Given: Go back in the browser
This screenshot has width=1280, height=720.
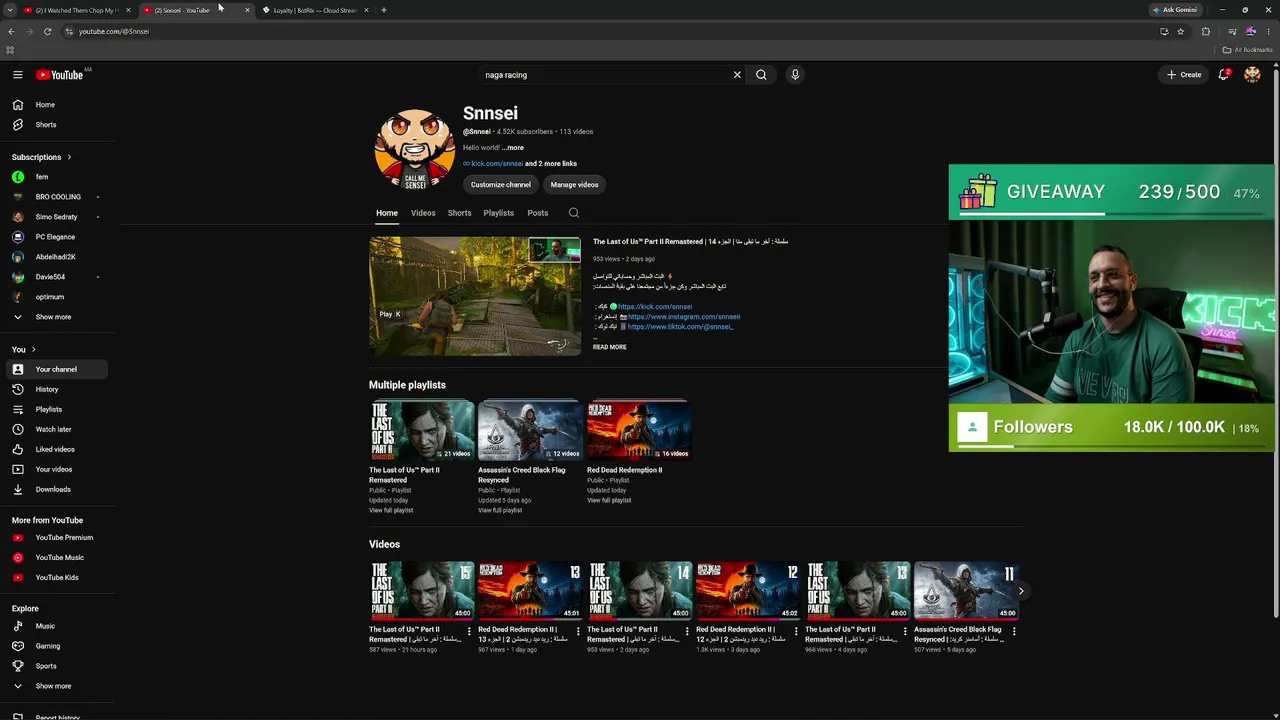Looking at the screenshot, I should pos(11,31).
